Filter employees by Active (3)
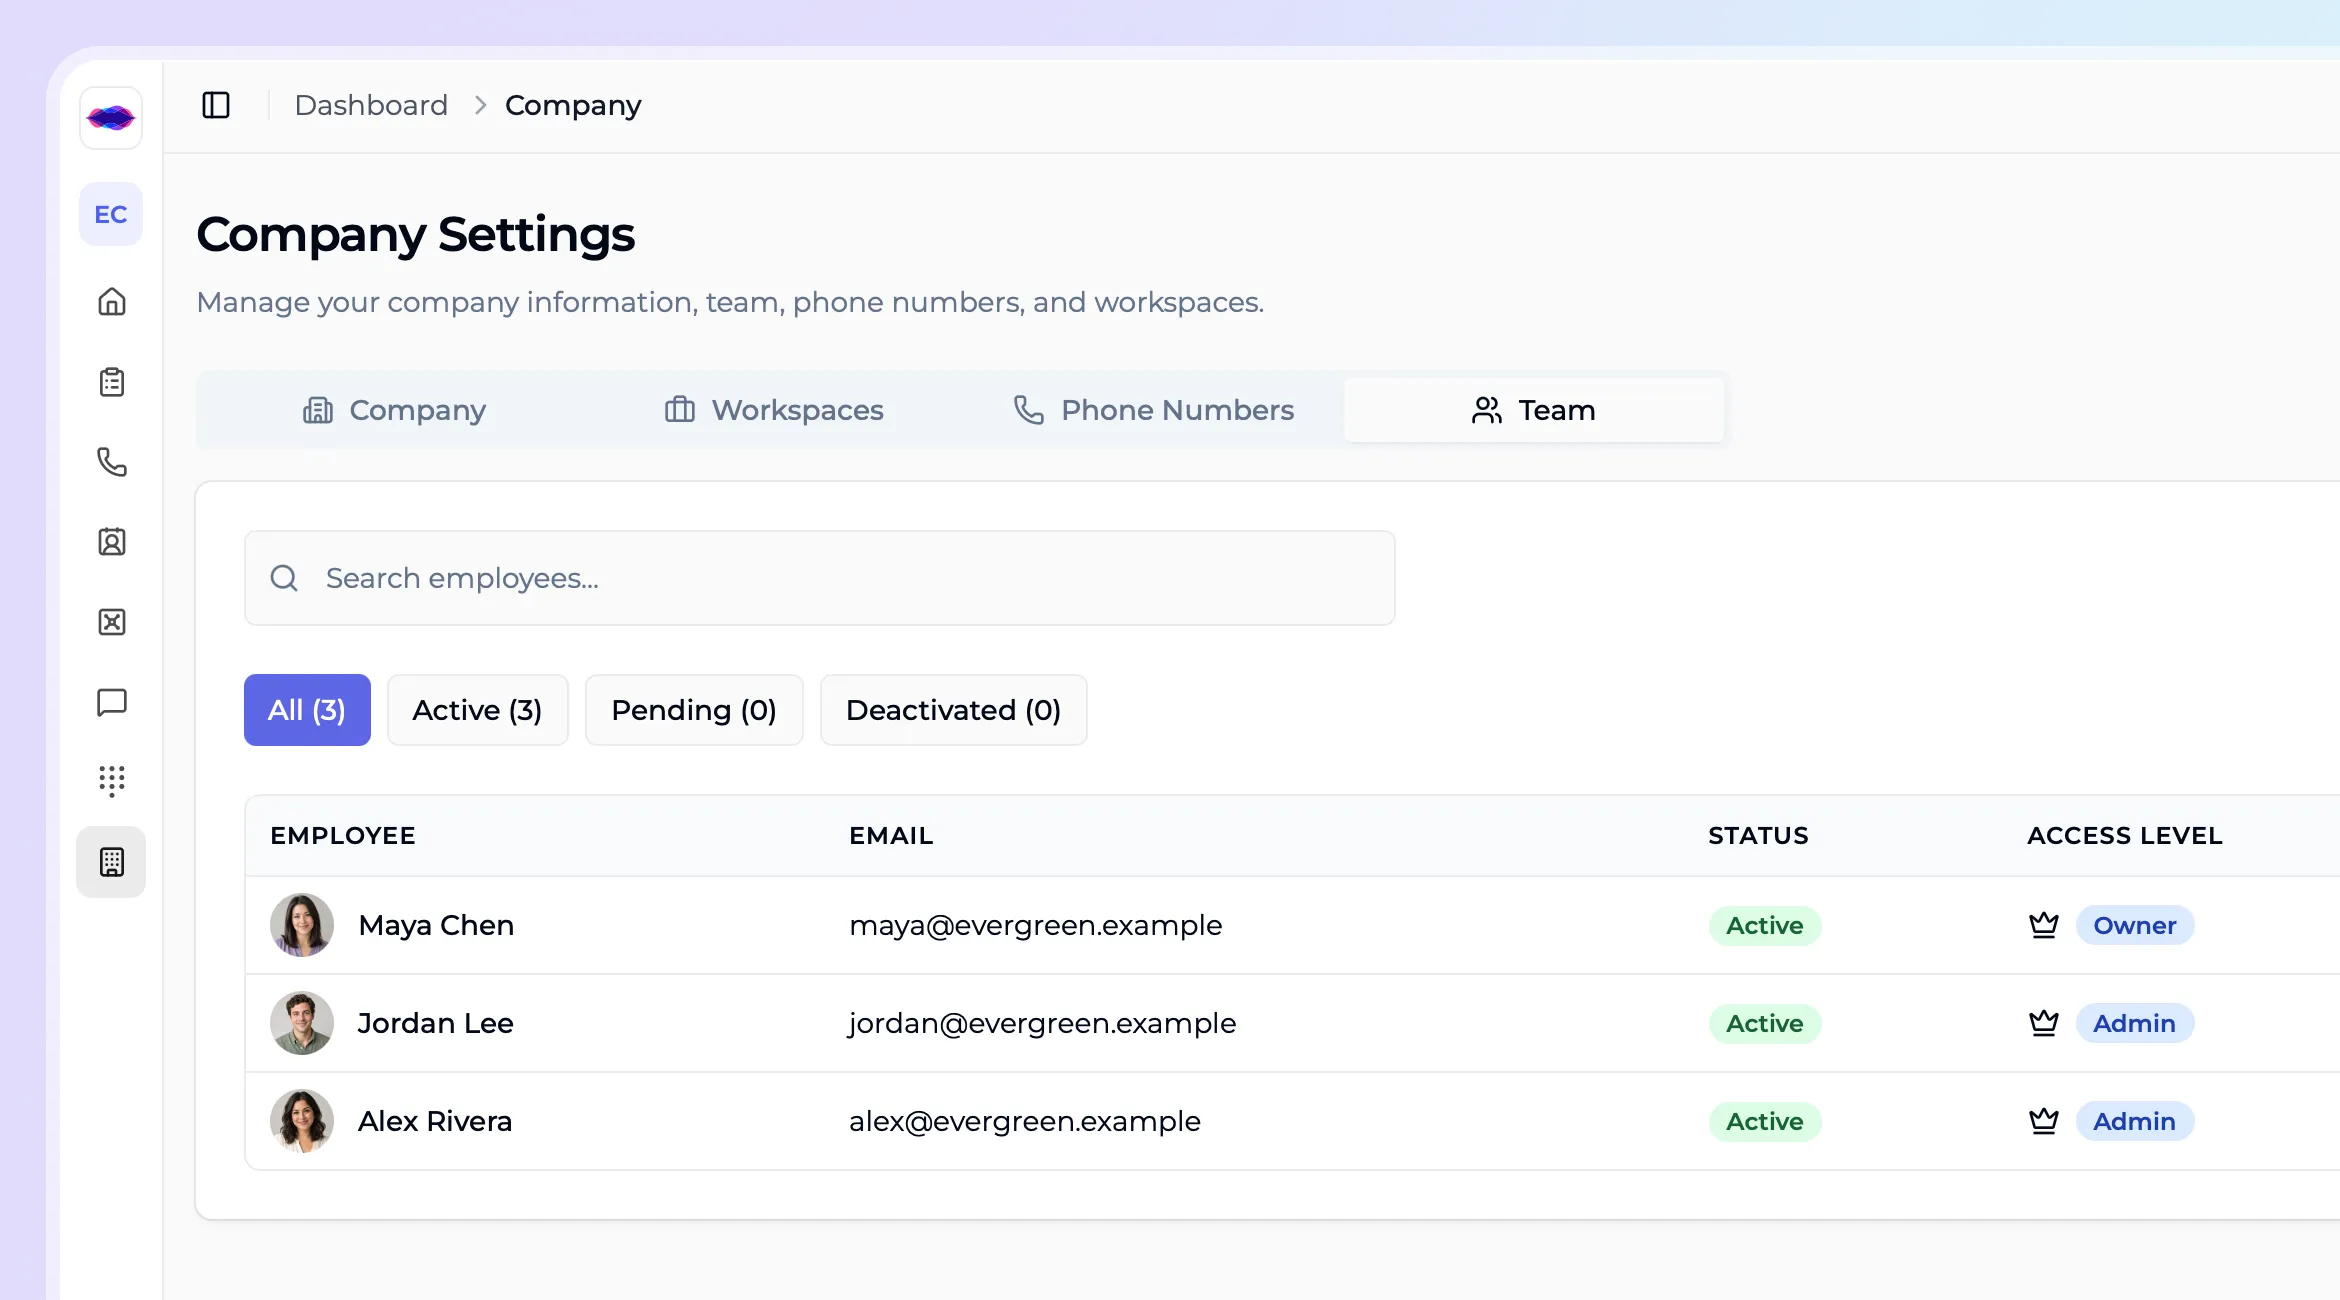 point(478,710)
